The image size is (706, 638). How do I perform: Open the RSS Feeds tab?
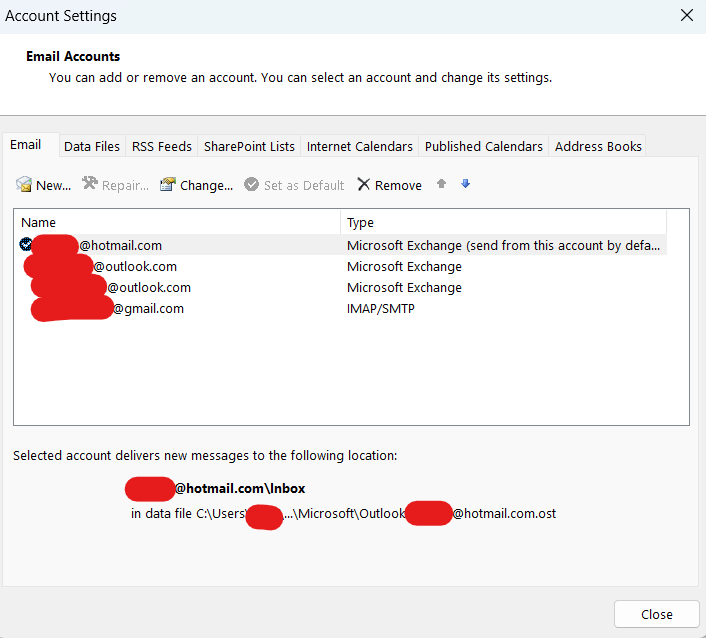point(162,146)
